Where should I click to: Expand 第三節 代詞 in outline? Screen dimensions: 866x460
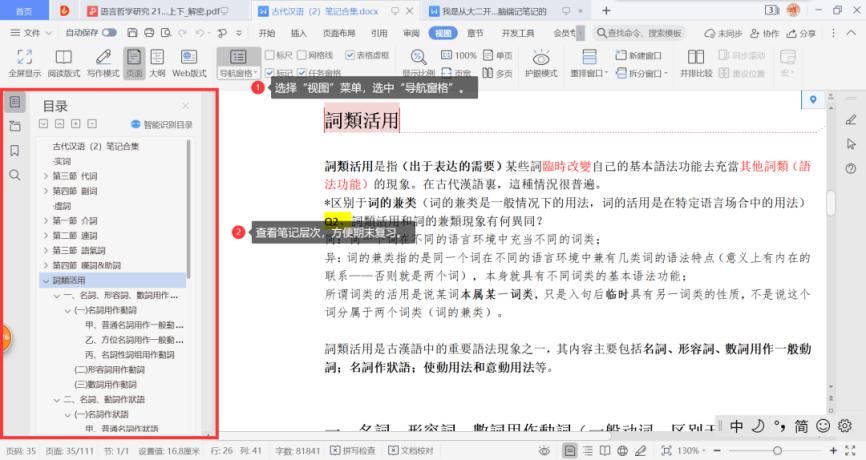click(46, 176)
